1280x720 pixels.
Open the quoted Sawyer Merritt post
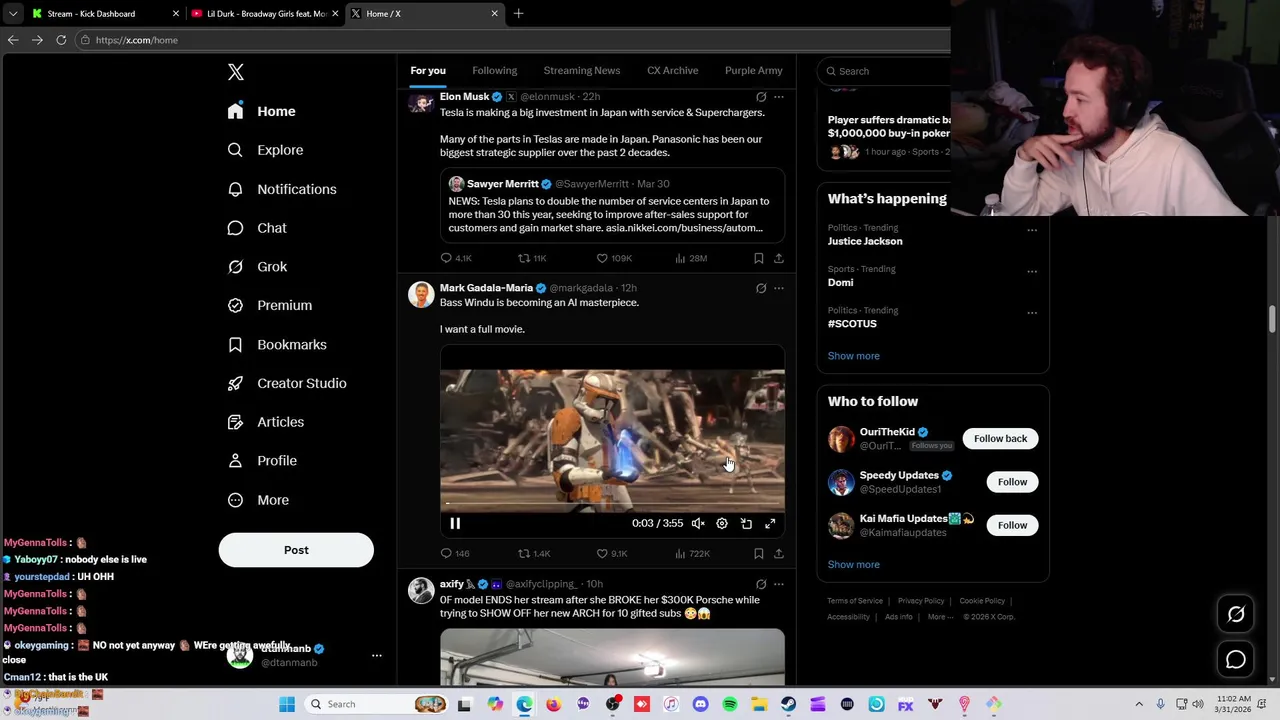click(x=612, y=205)
